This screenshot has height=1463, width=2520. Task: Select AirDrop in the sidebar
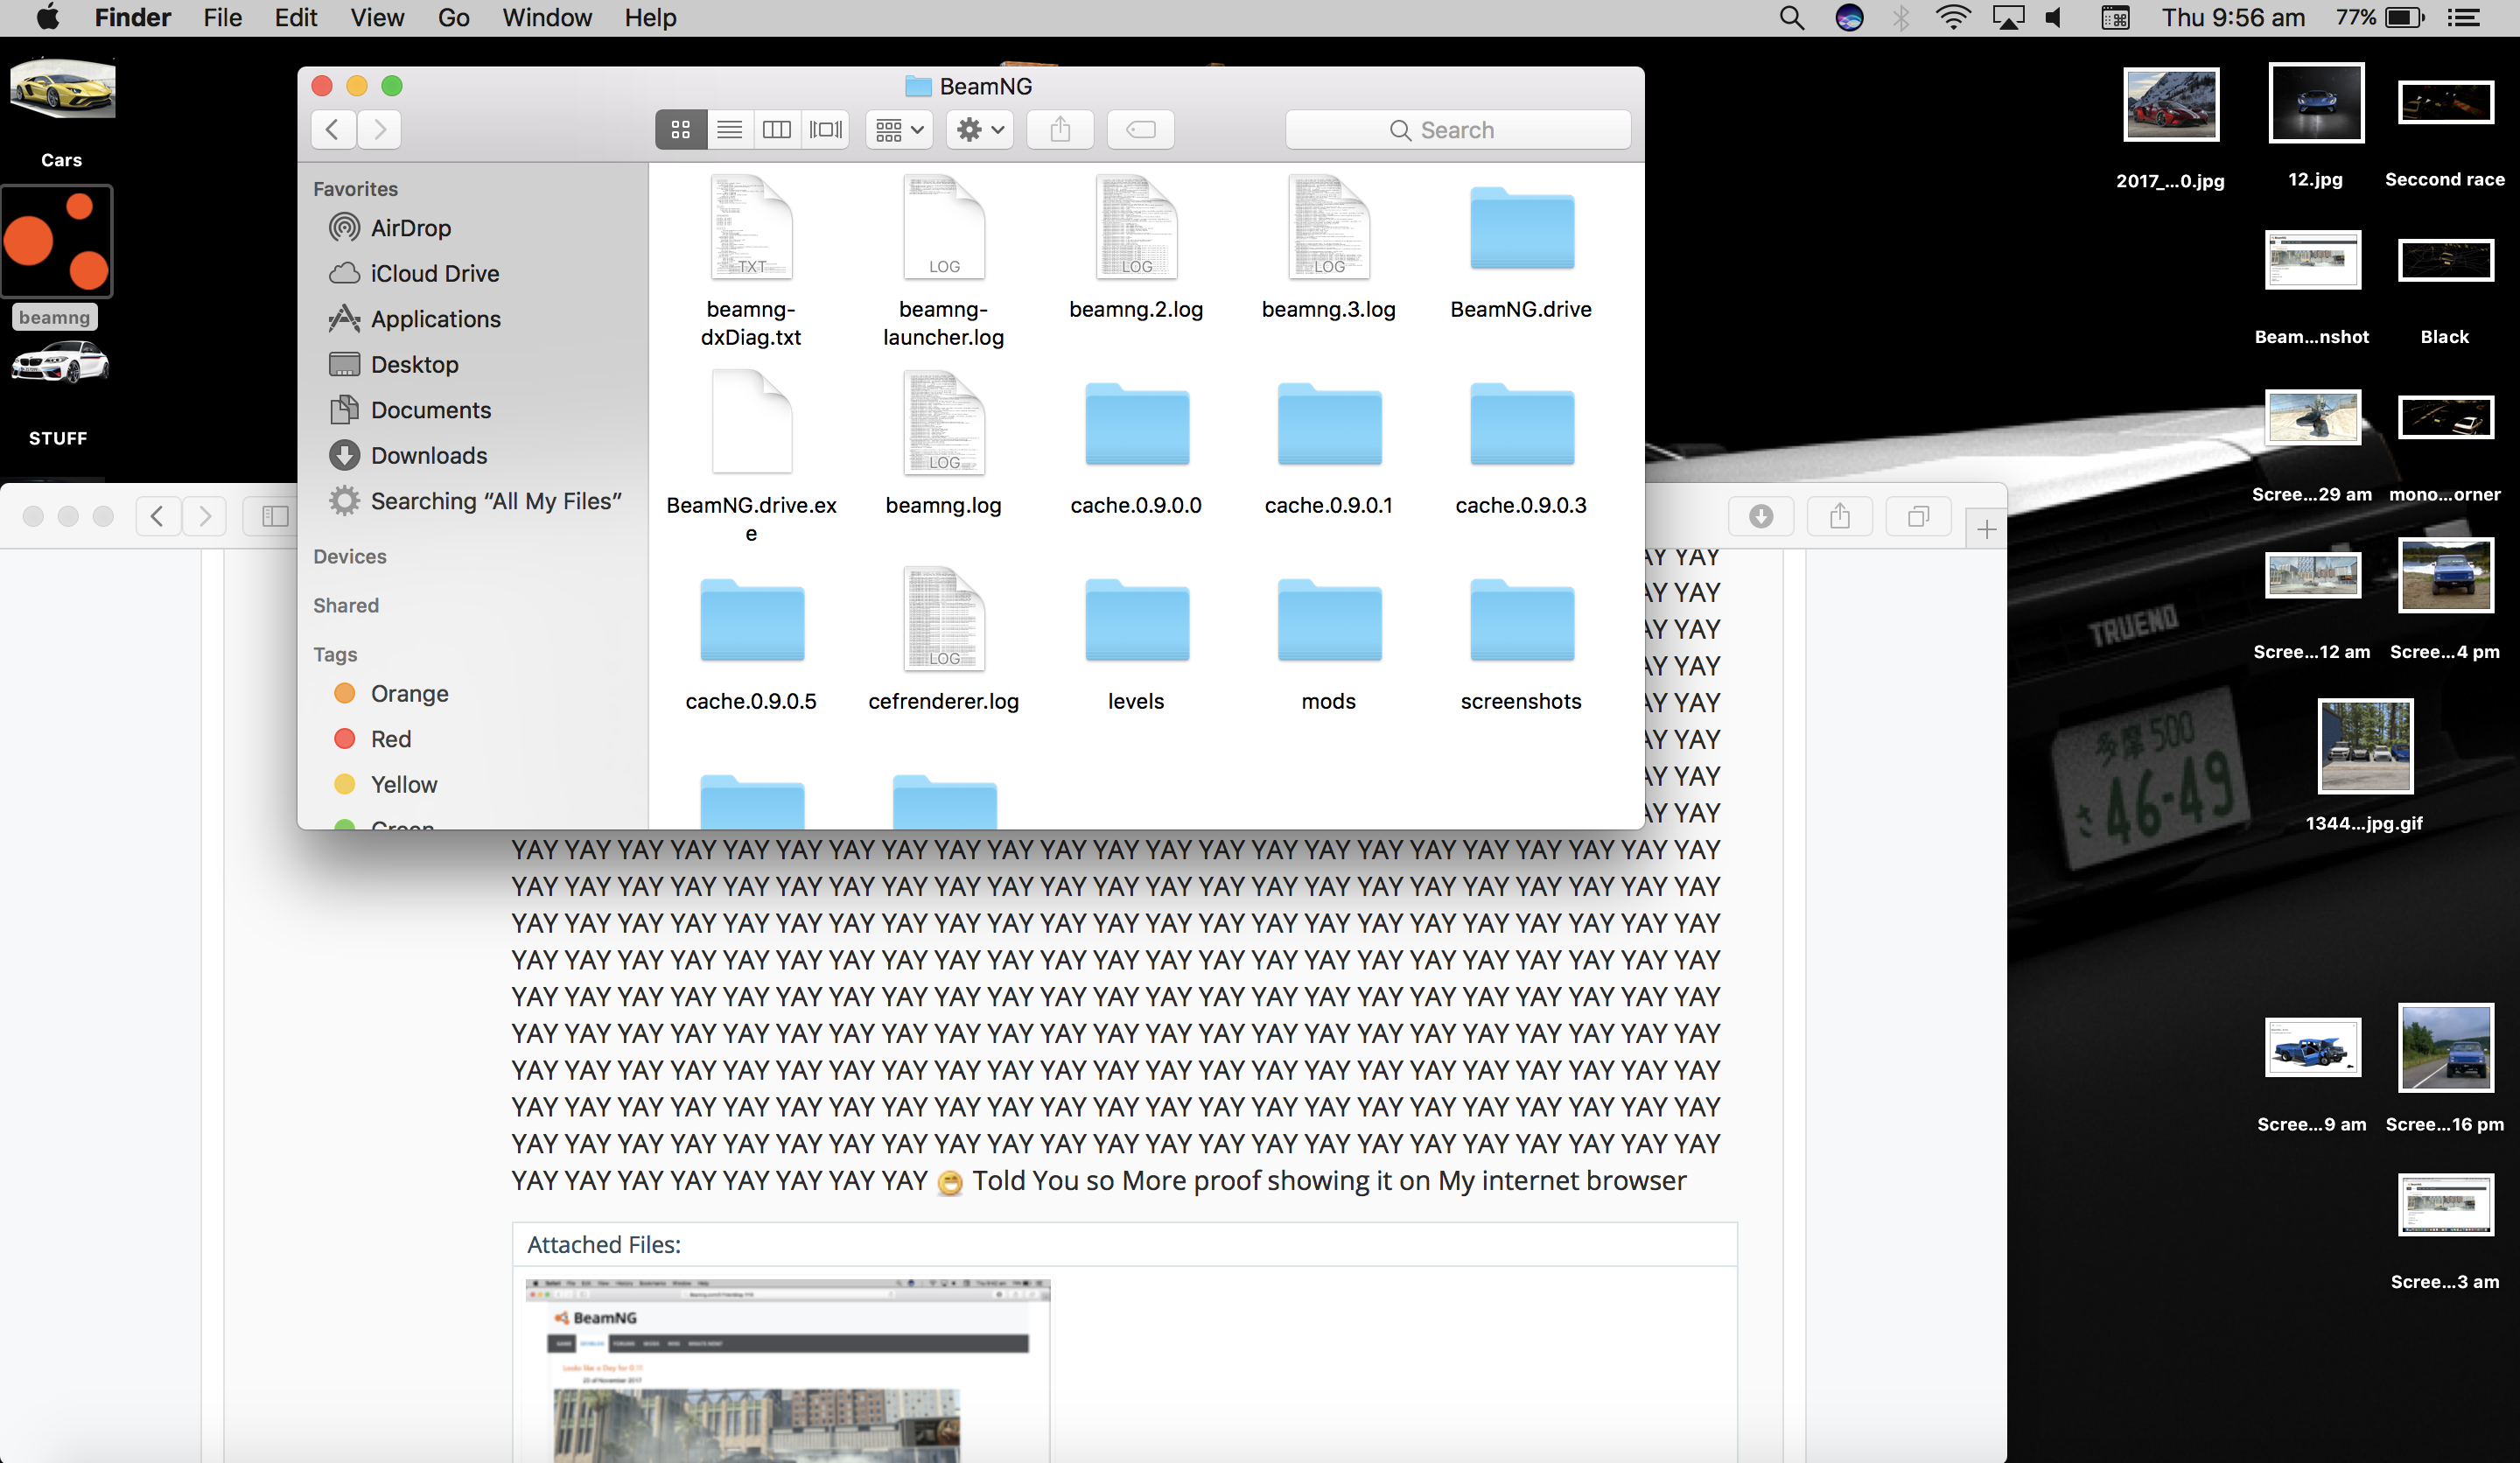click(x=411, y=228)
